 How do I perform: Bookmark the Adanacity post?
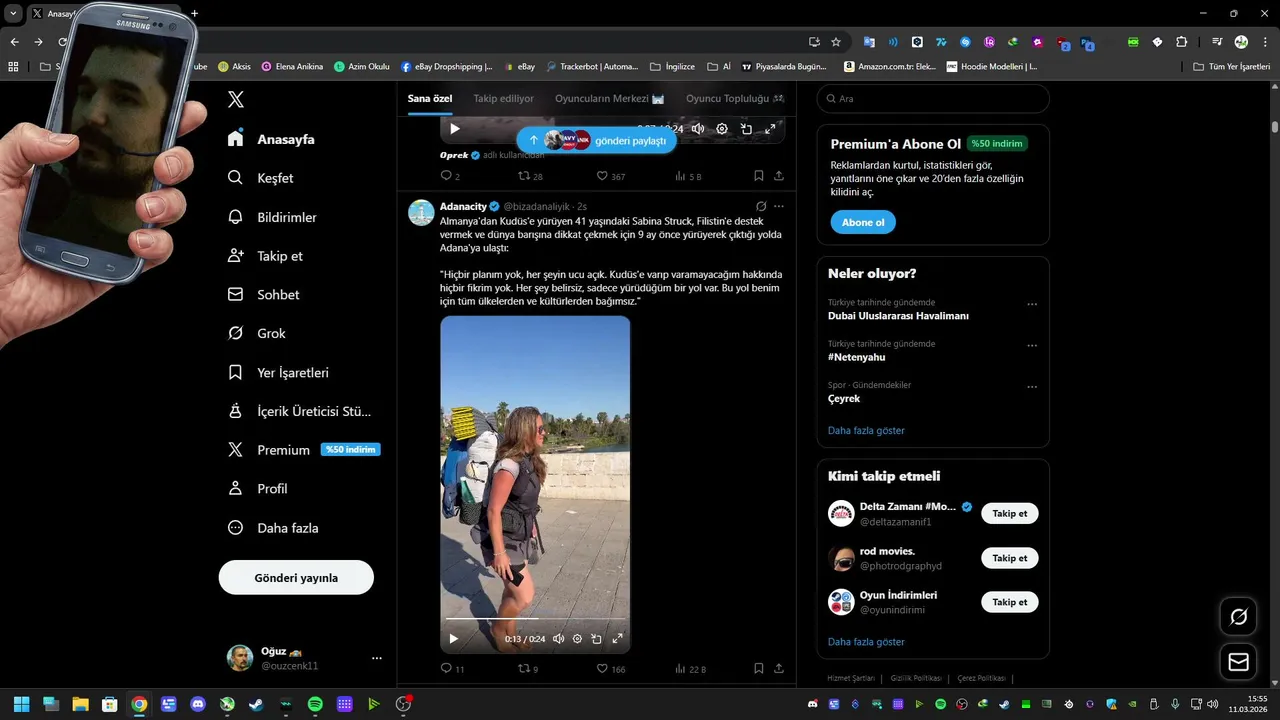758,668
